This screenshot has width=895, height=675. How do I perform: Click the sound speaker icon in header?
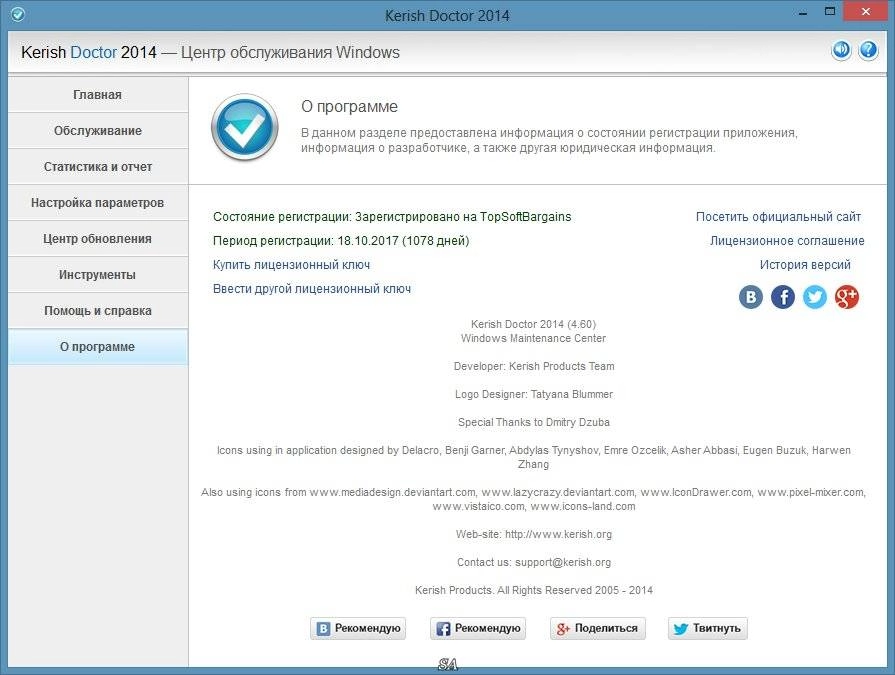[841, 51]
